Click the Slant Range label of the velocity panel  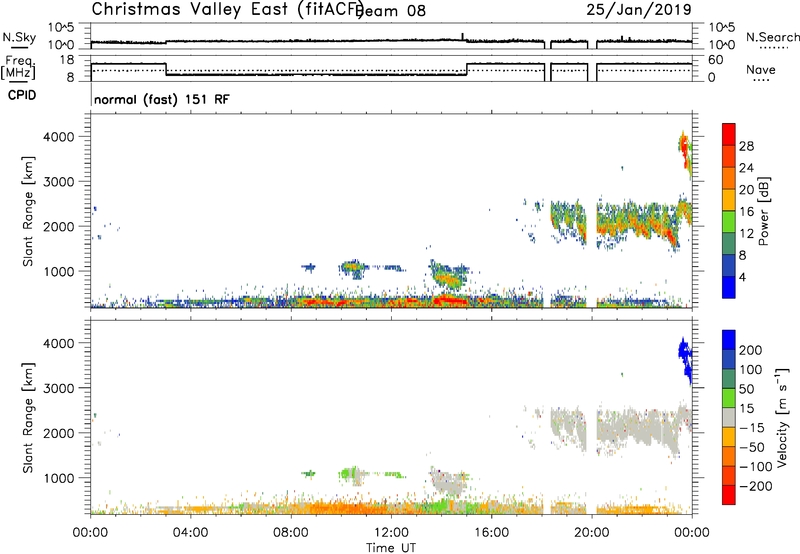point(28,418)
